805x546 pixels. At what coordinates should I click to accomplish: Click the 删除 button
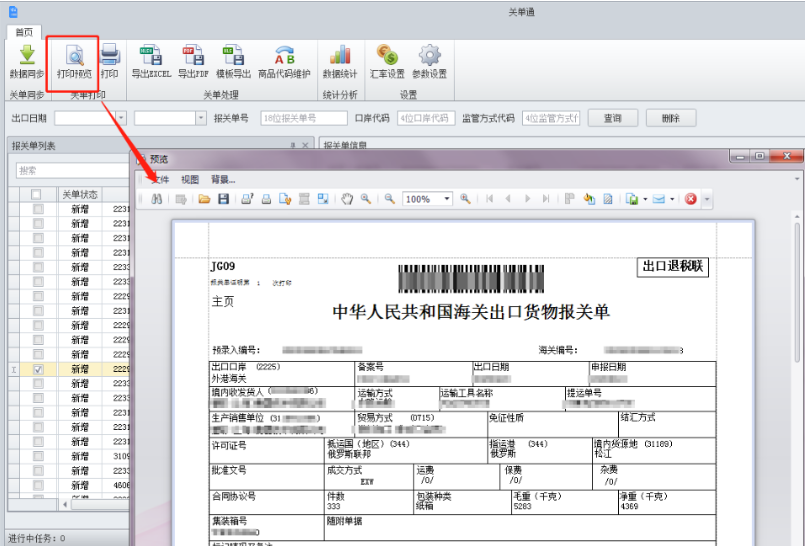click(671, 118)
